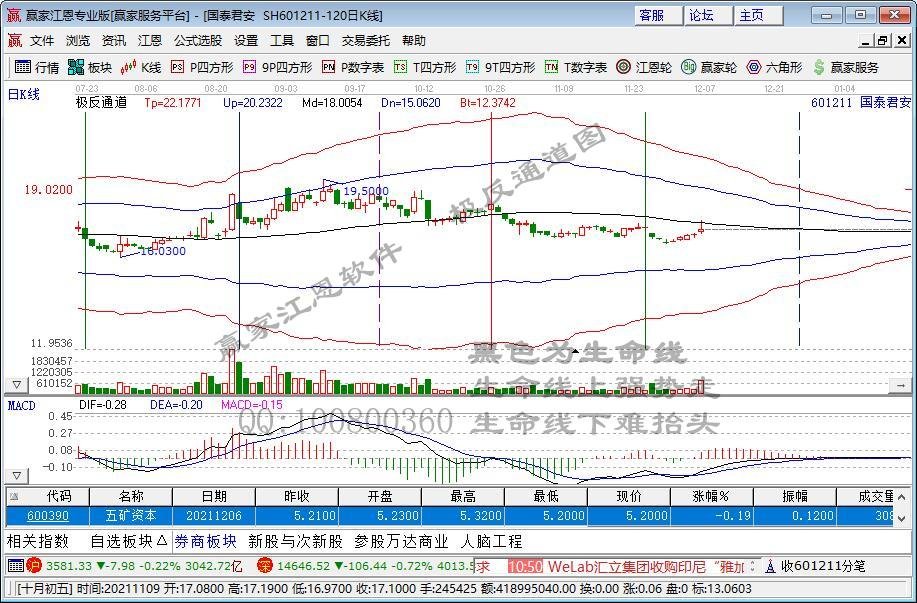Open the P四方形 tool
Screen dimensions: 917x603
coord(202,67)
